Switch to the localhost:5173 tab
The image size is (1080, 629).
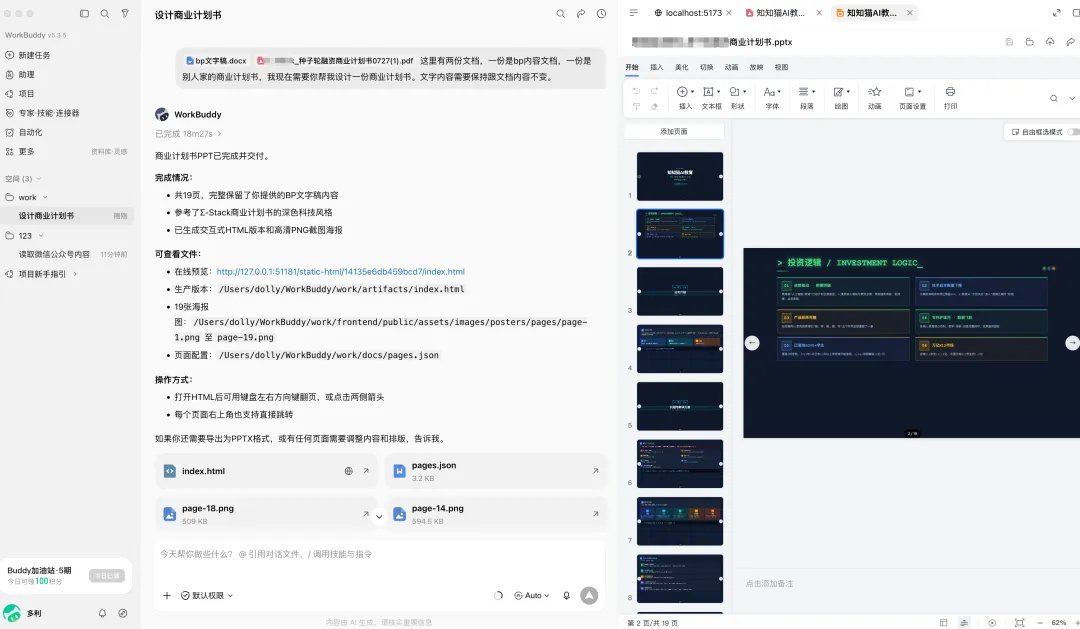point(688,12)
